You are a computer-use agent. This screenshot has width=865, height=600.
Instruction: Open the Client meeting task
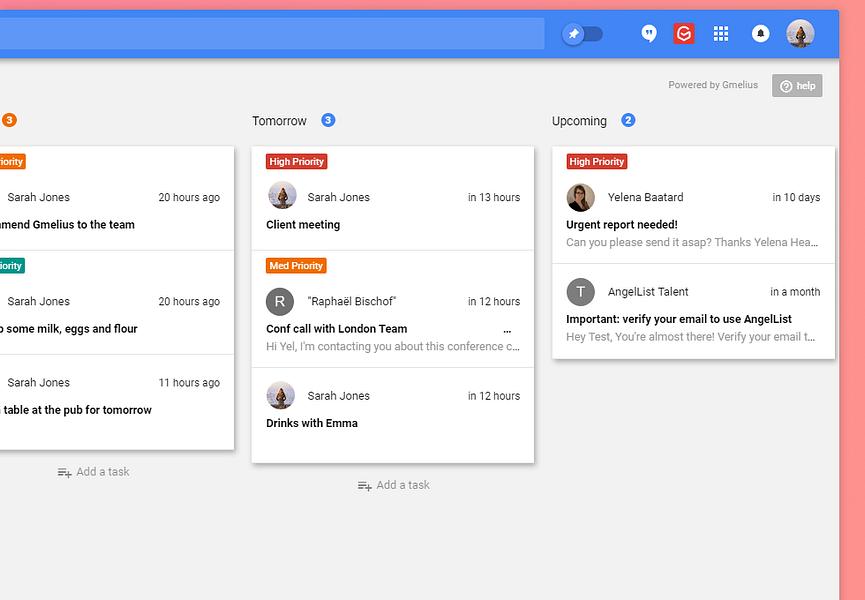coord(303,224)
